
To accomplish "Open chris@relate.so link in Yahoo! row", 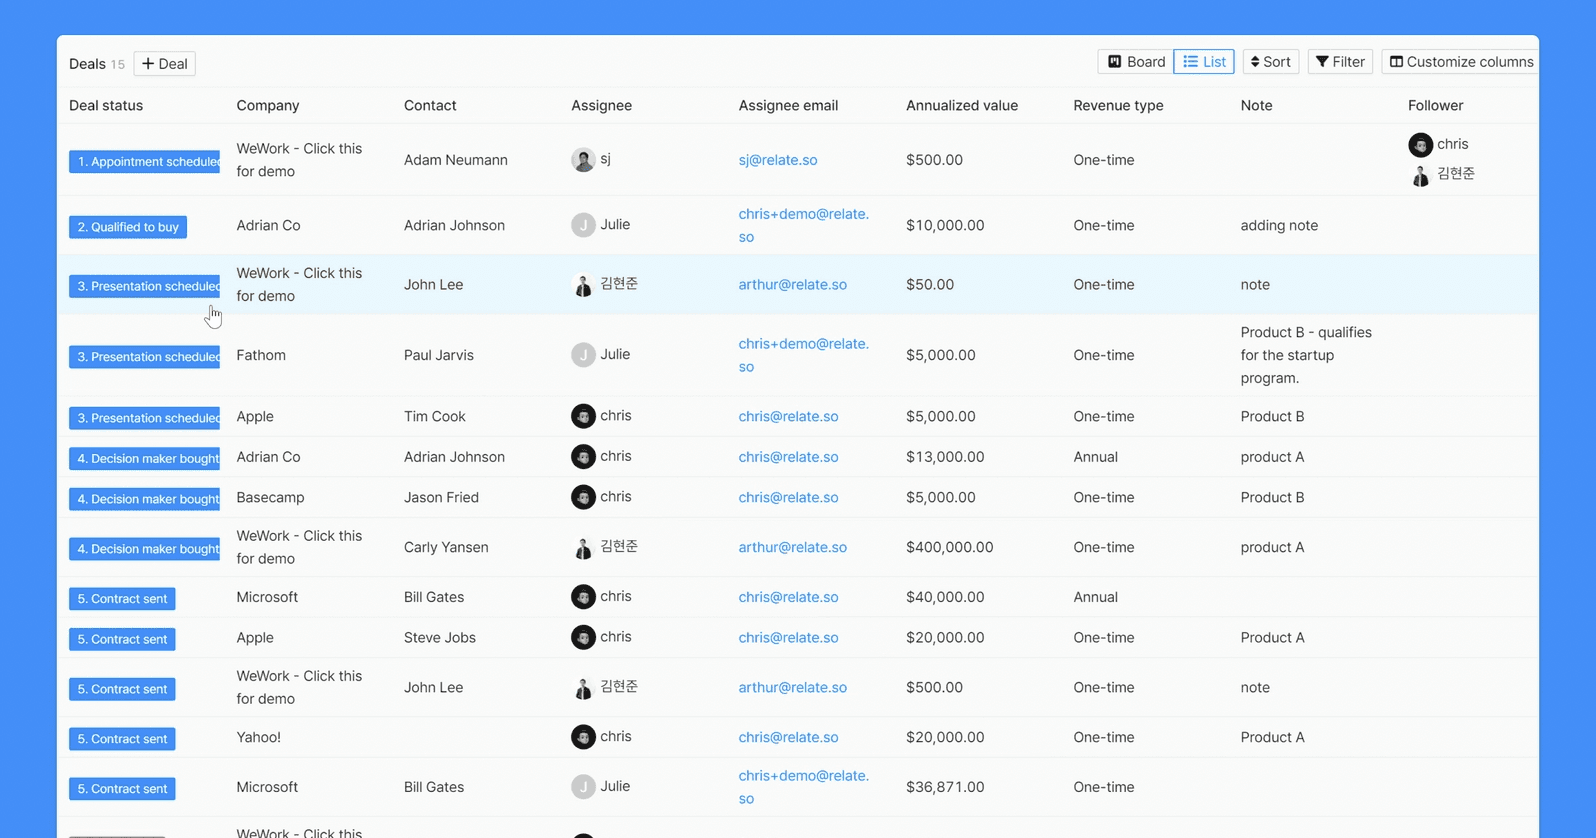I will tap(789, 737).
